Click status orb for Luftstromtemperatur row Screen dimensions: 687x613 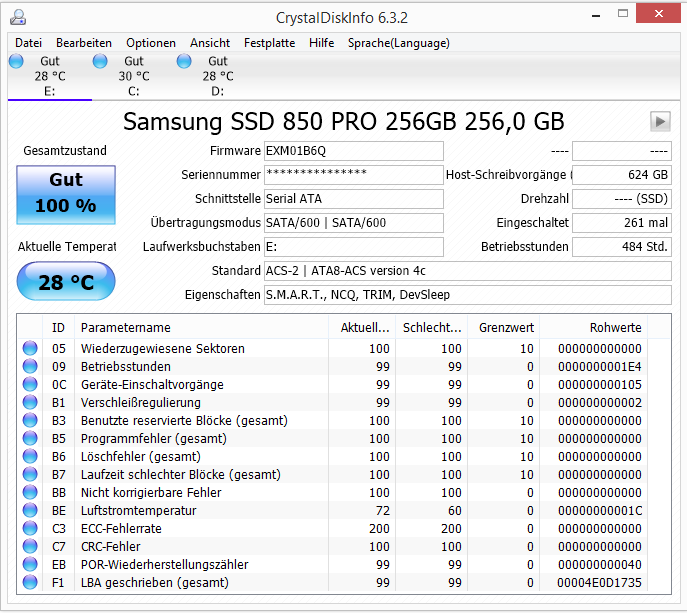(30, 510)
